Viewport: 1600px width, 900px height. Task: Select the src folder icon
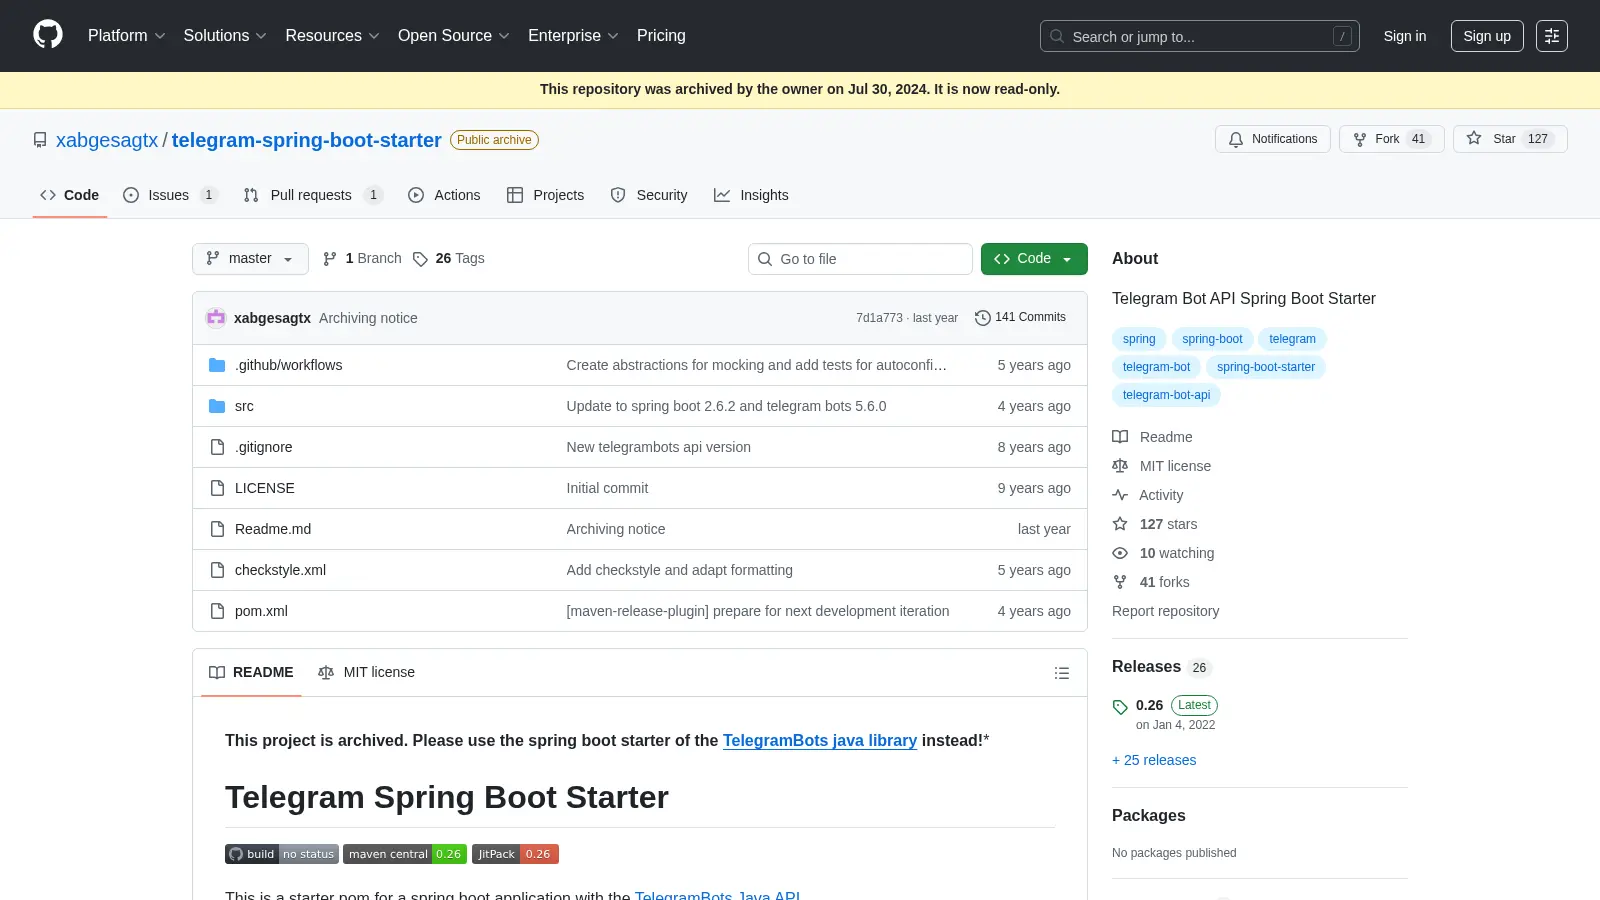coord(217,406)
